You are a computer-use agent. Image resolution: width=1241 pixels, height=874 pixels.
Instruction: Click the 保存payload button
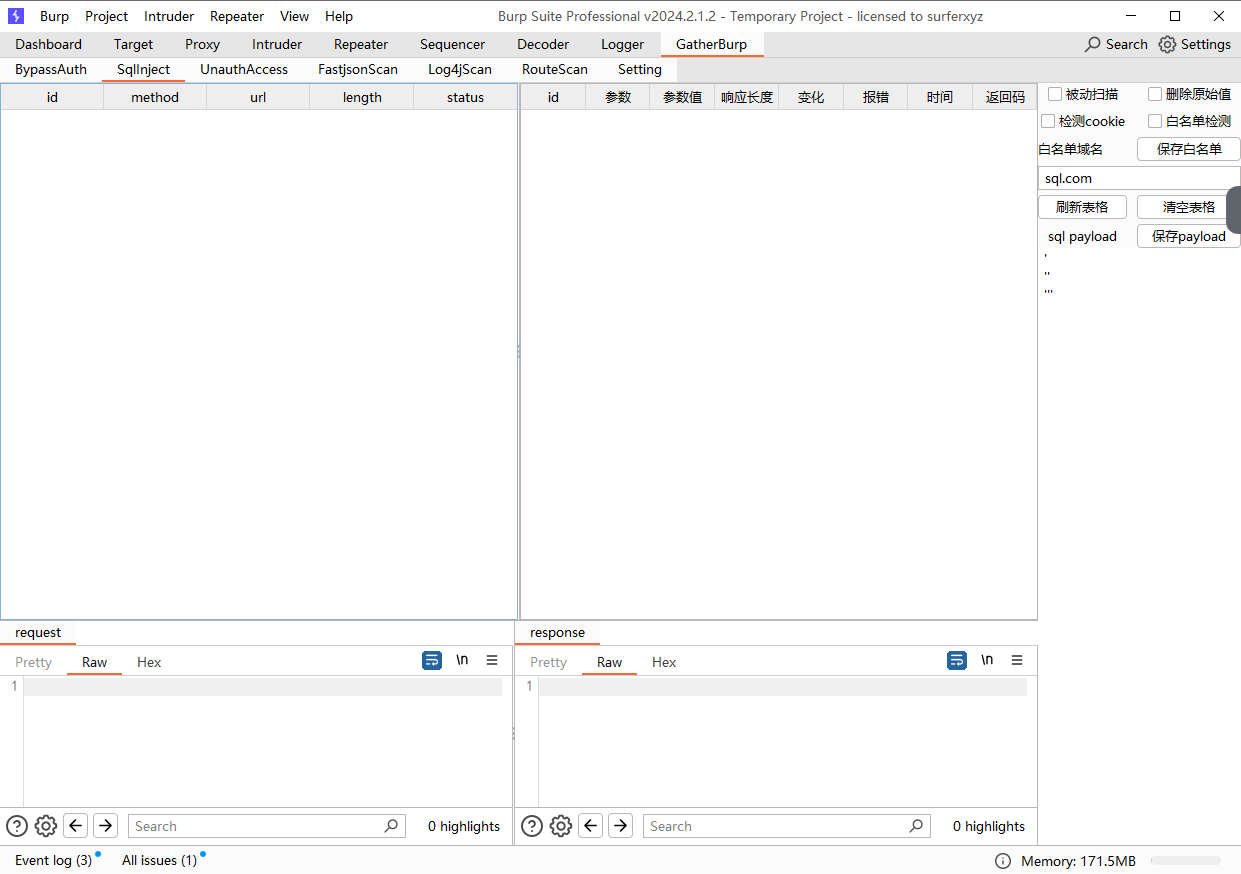pyautogui.click(x=1189, y=236)
